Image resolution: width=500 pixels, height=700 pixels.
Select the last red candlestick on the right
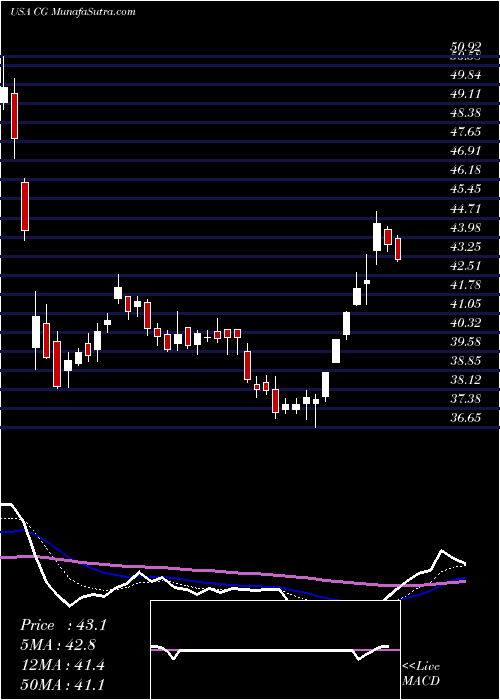click(x=398, y=249)
